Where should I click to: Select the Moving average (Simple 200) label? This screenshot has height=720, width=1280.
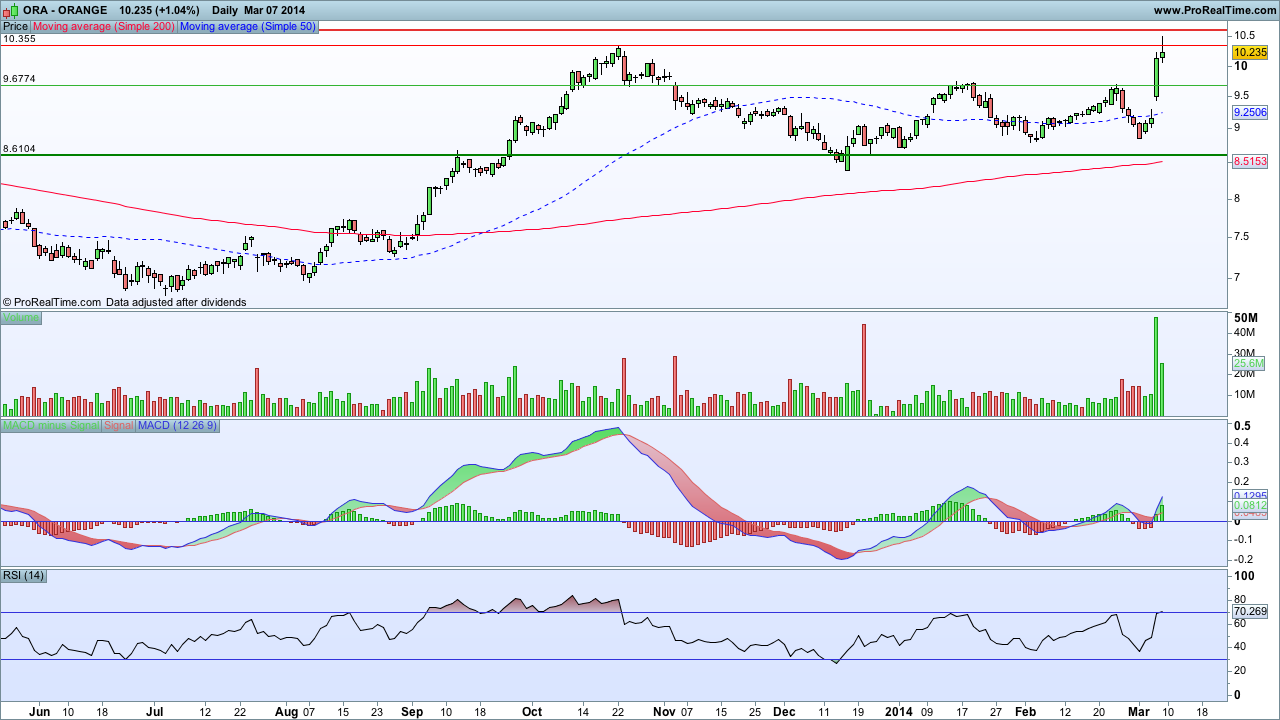[104, 27]
